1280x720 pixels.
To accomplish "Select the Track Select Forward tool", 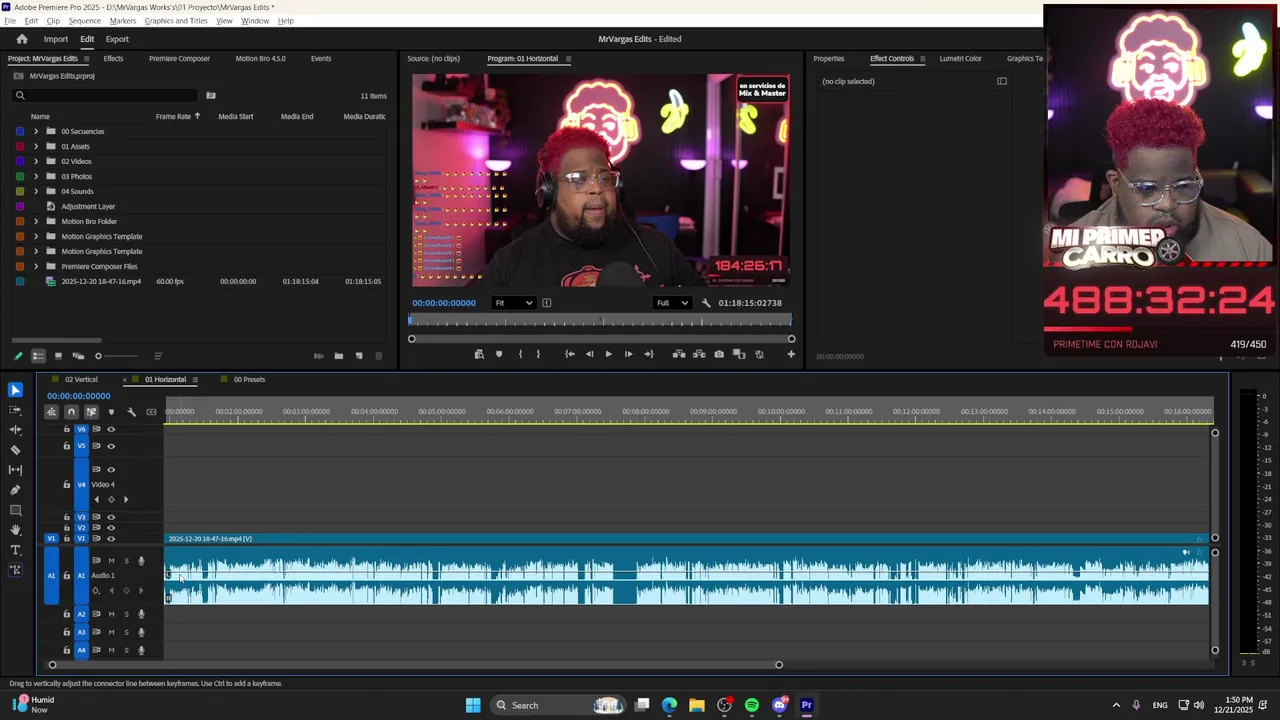I will 15,410.
